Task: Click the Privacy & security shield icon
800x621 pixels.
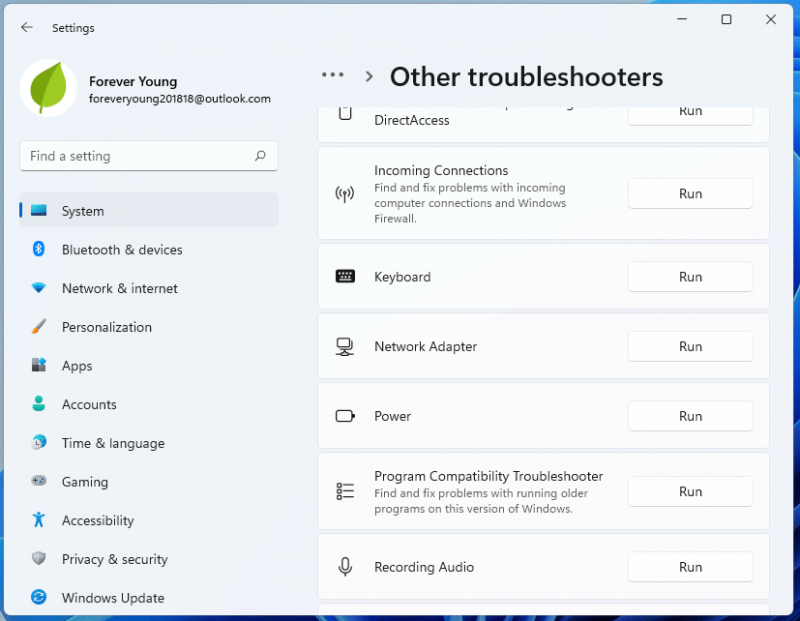Action: [39, 558]
